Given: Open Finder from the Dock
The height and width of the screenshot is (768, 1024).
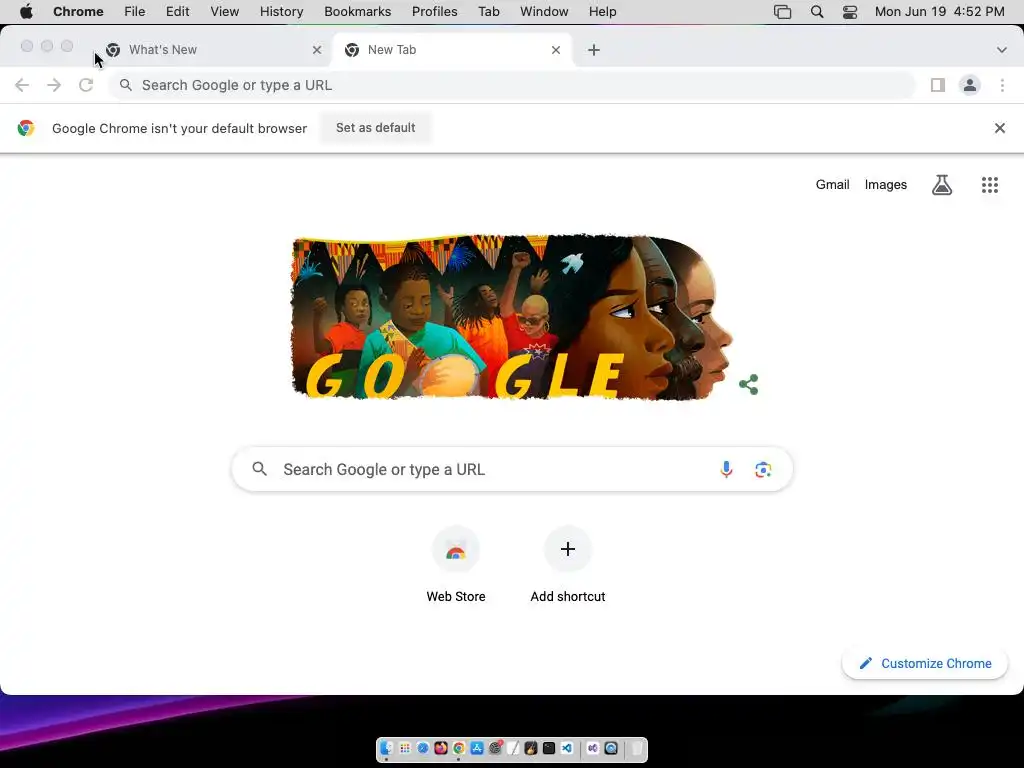Looking at the screenshot, I should coord(387,748).
